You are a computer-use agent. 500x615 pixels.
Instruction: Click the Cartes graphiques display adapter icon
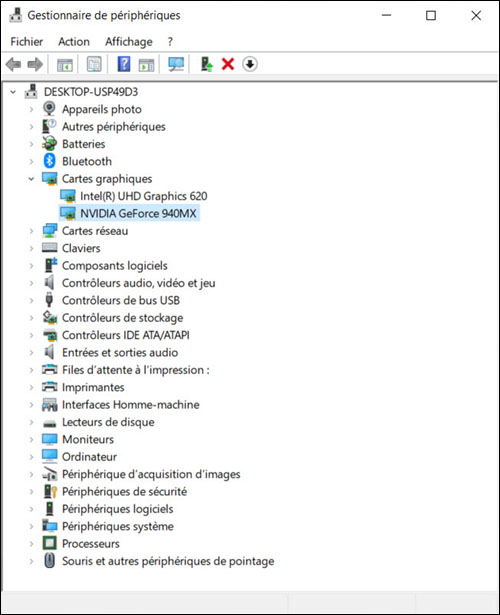(x=49, y=178)
